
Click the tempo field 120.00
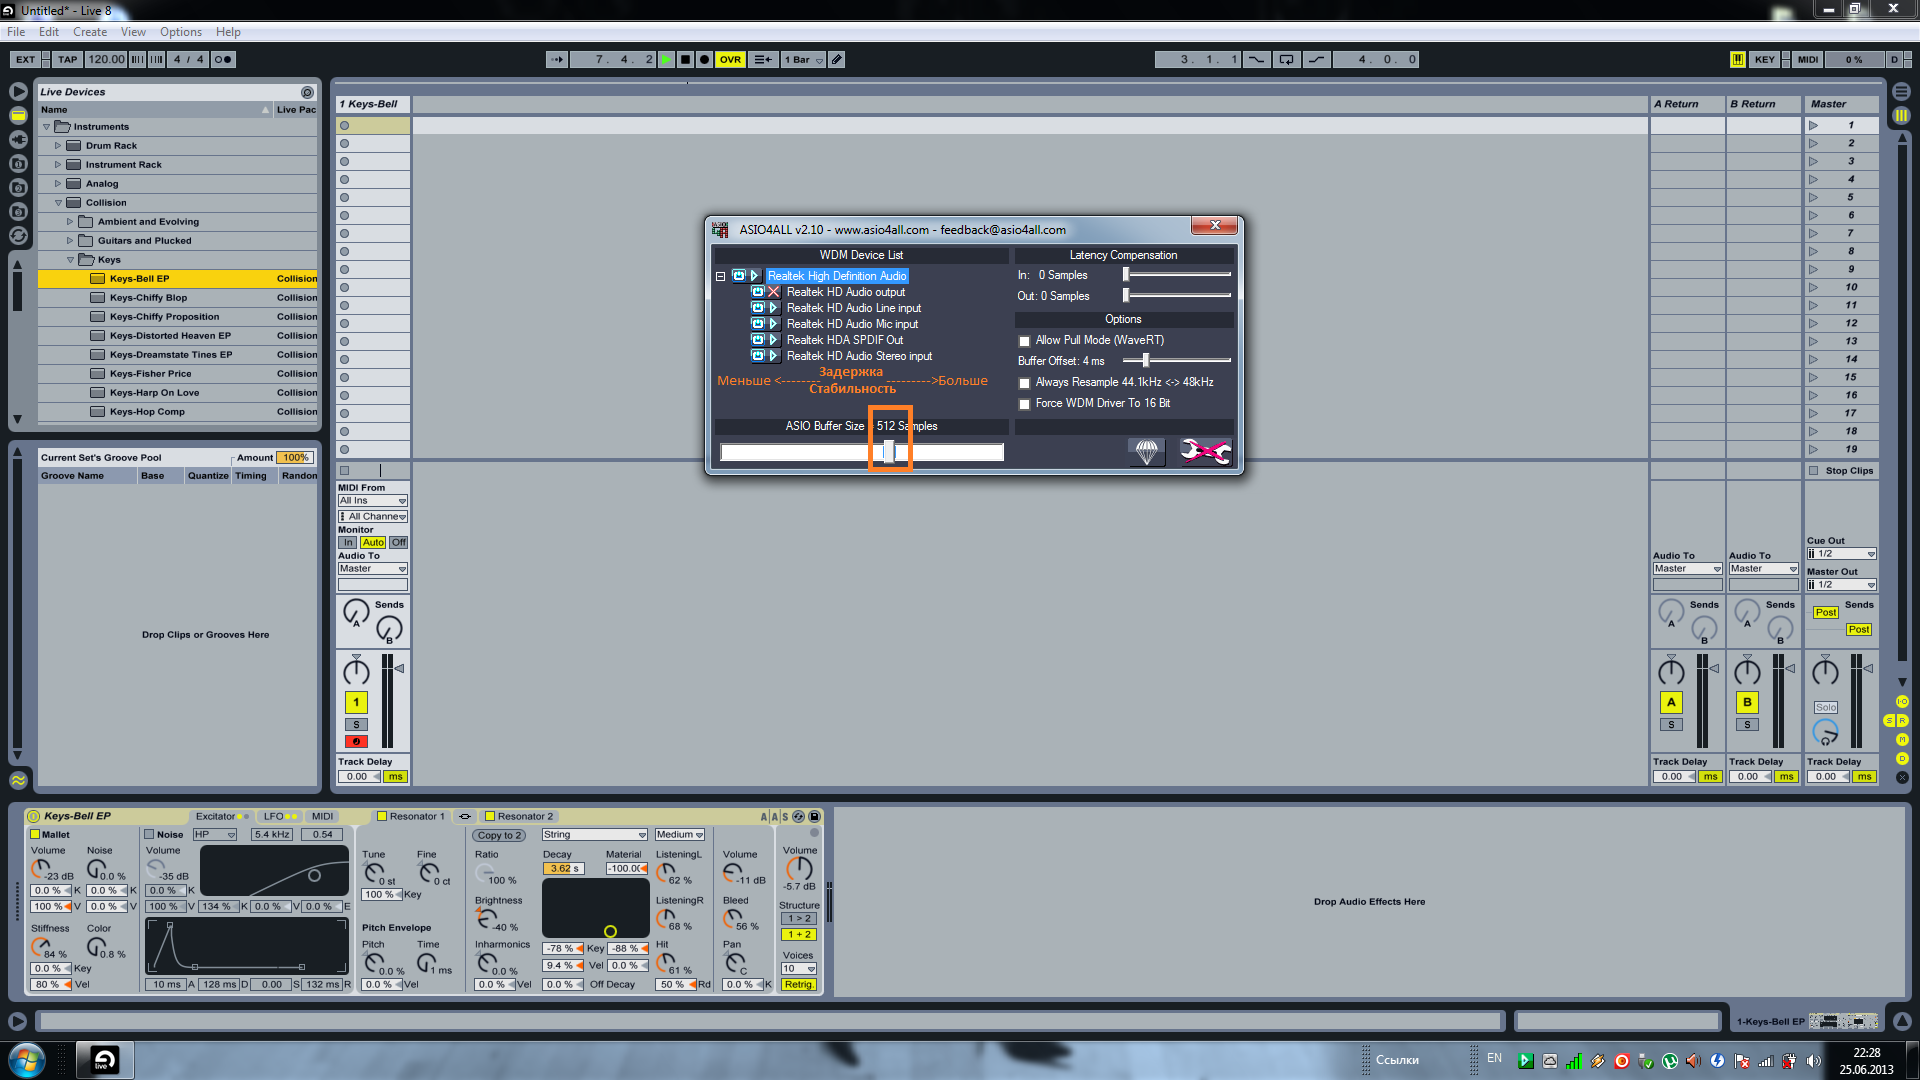click(106, 60)
